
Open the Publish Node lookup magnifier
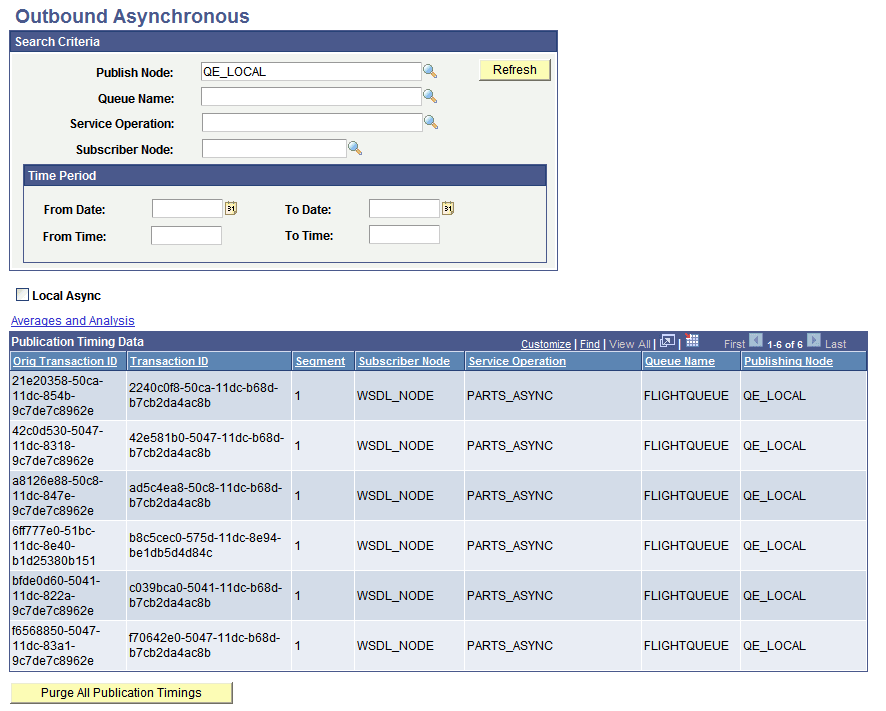pyautogui.click(x=431, y=71)
